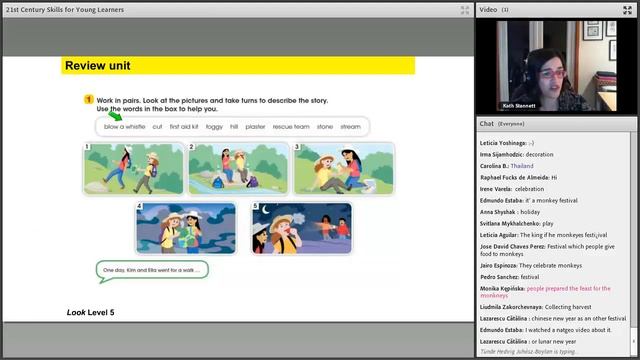Screen dimensions: 640x360
Task: Click Jairo Espinoza's 'They celebrate monkeys' message
Action: (x=531, y=266)
